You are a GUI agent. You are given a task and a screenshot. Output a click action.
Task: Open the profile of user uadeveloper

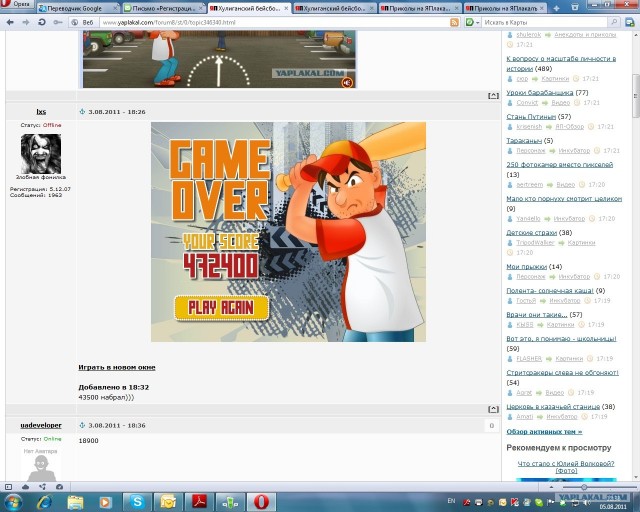pos(41,425)
